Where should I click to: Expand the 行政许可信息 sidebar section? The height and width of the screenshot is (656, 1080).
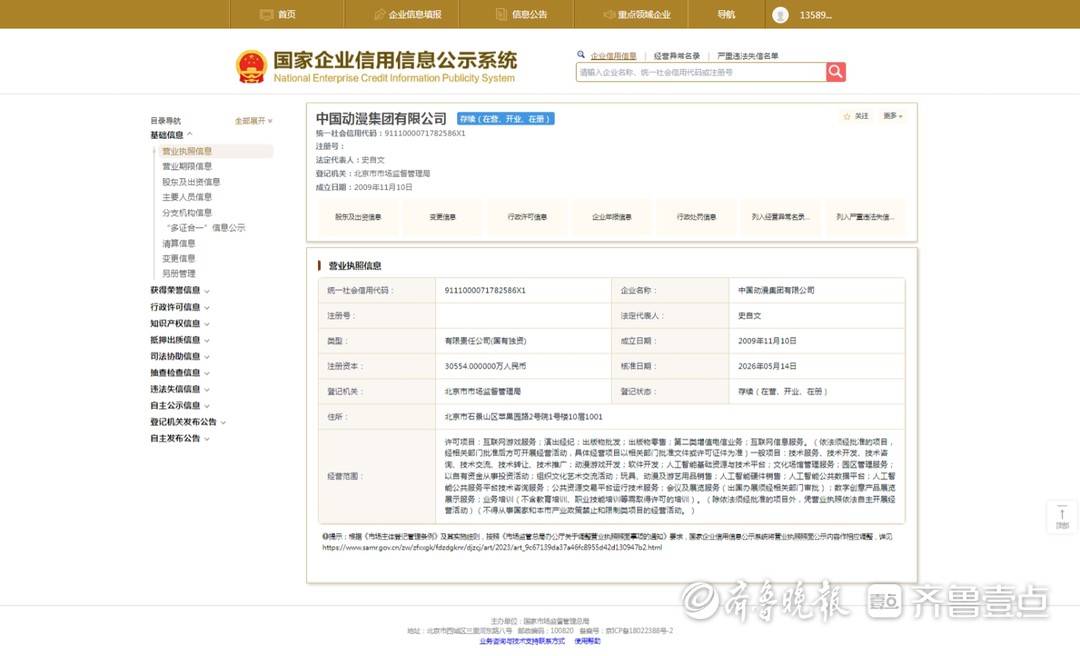tap(180, 307)
